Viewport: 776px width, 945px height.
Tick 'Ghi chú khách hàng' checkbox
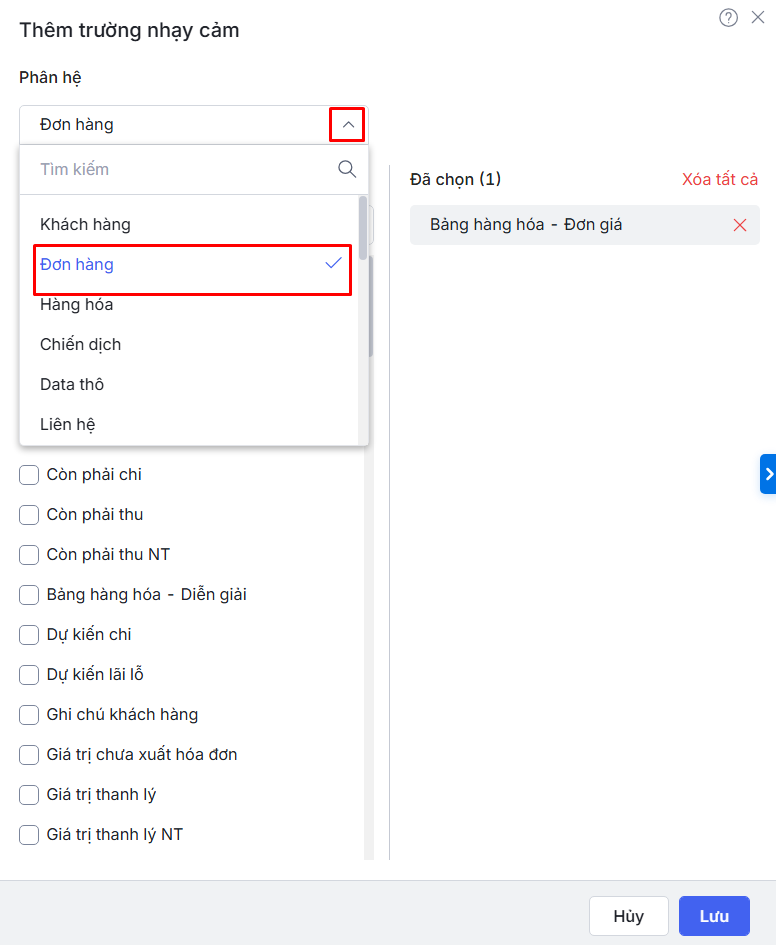click(x=29, y=715)
